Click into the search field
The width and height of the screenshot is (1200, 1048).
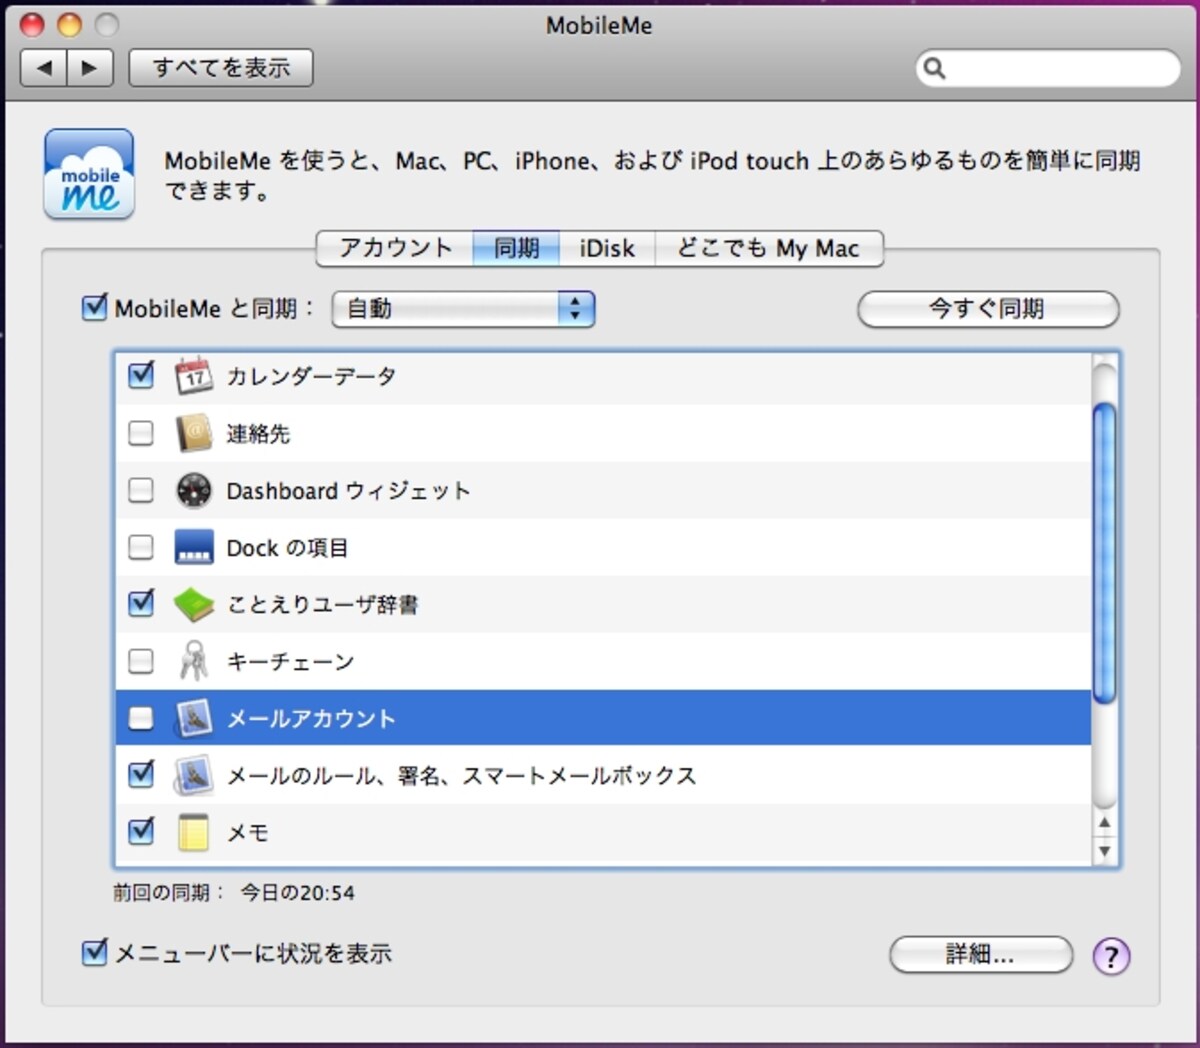point(1048,68)
